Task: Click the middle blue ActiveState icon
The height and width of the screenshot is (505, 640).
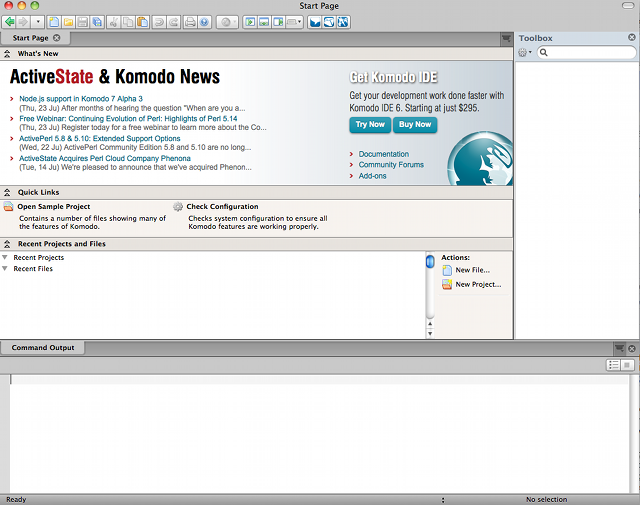Action: pyautogui.click(x=329, y=22)
